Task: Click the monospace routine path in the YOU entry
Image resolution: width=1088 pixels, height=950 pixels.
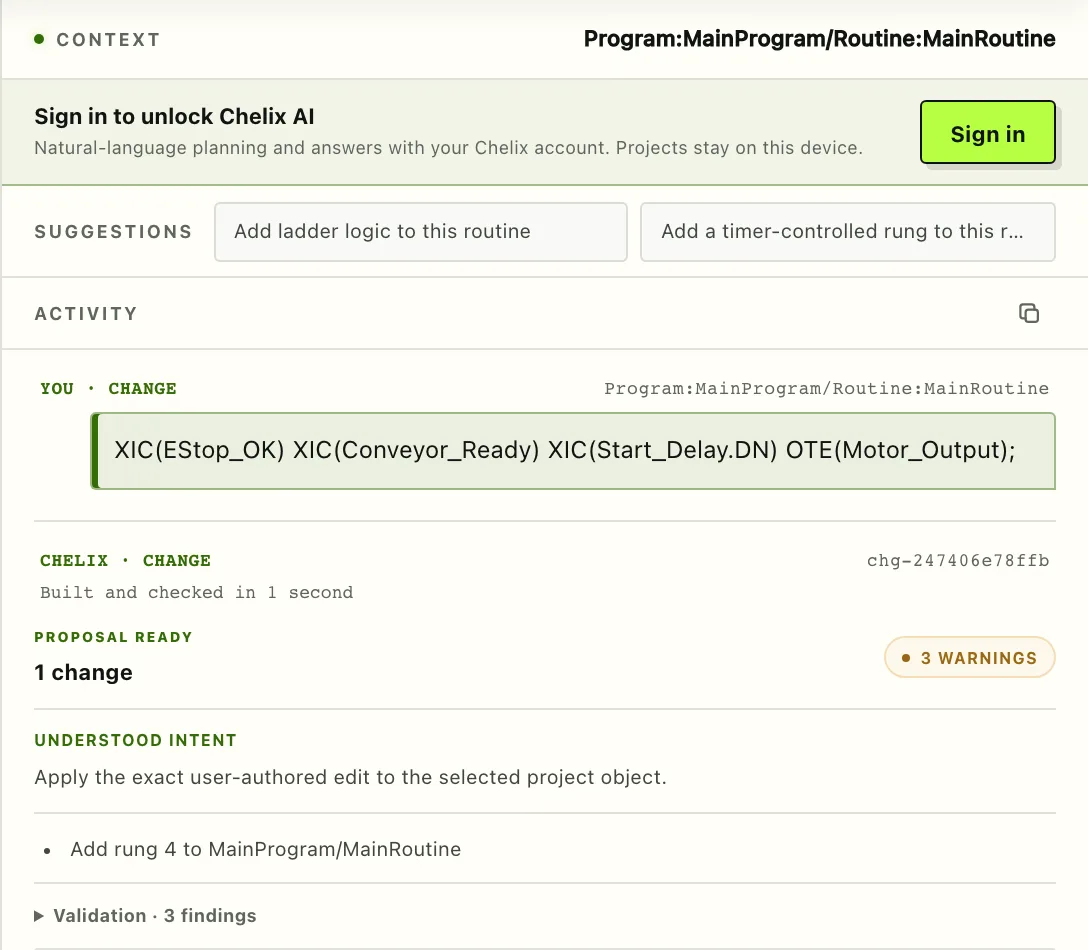Action: 826,388
